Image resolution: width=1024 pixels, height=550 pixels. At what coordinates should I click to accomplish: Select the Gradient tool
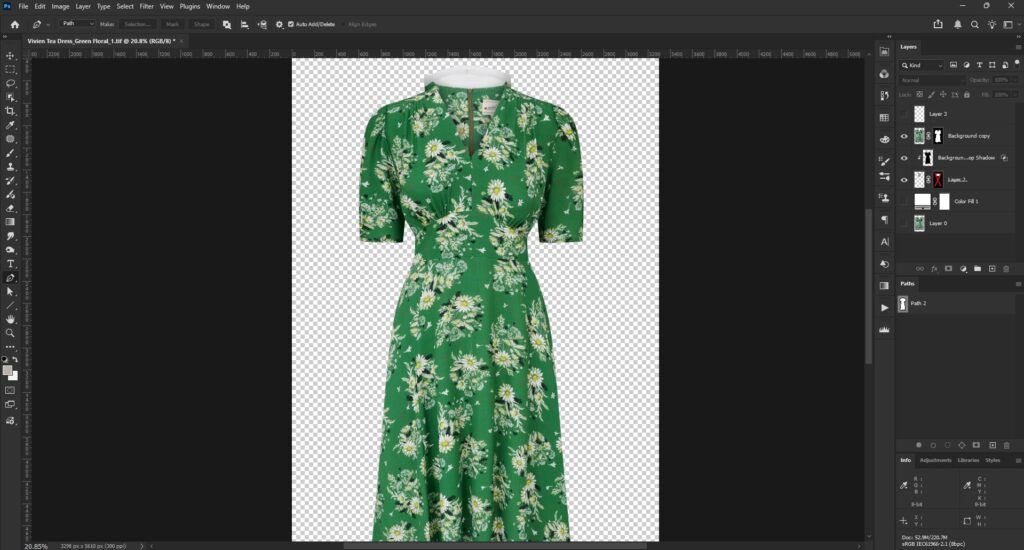click(x=10, y=222)
